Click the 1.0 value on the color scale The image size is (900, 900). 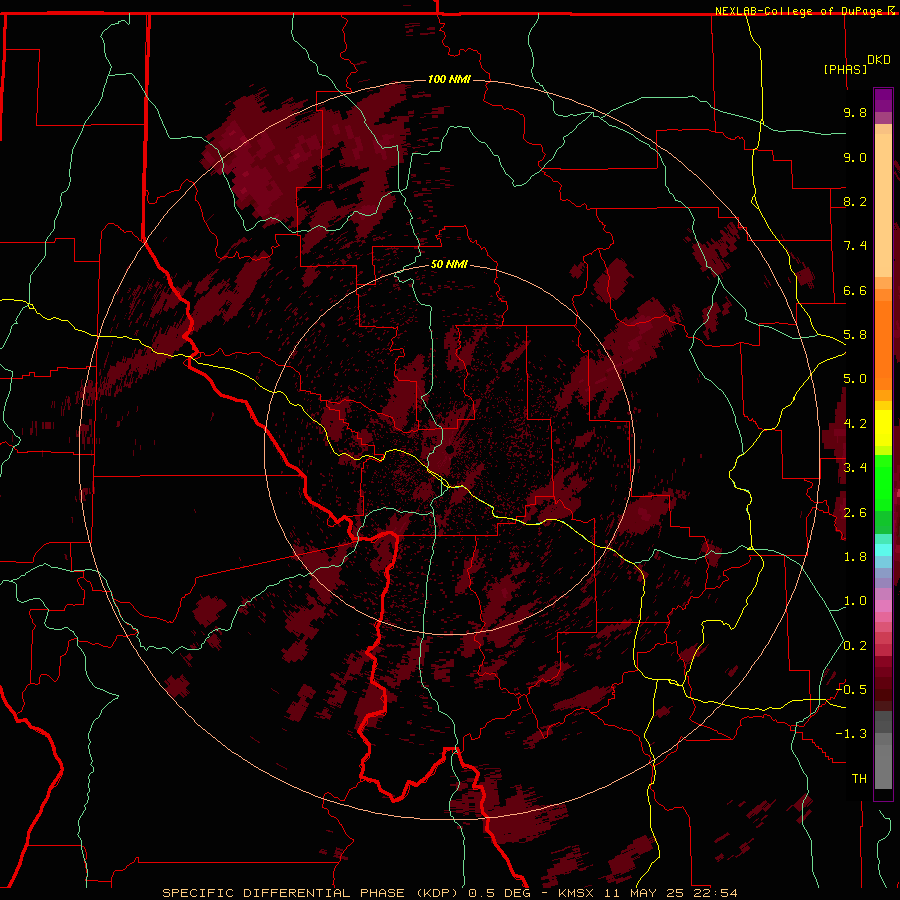(x=855, y=601)
